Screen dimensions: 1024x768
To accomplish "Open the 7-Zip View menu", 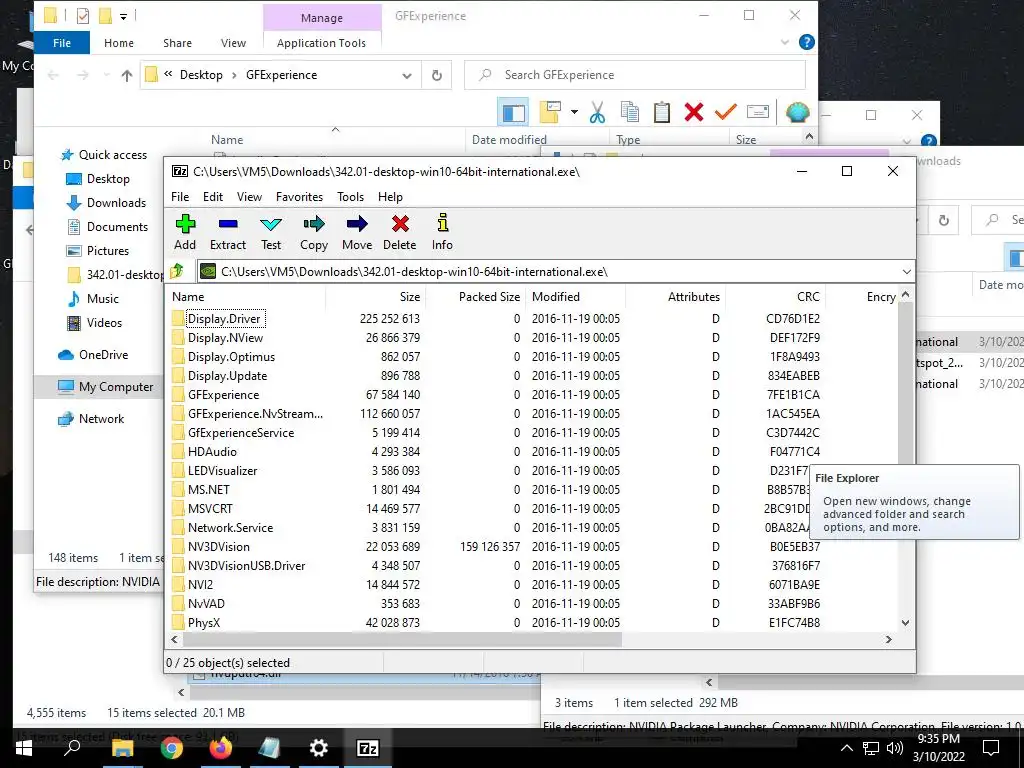I will coord(249,197).
